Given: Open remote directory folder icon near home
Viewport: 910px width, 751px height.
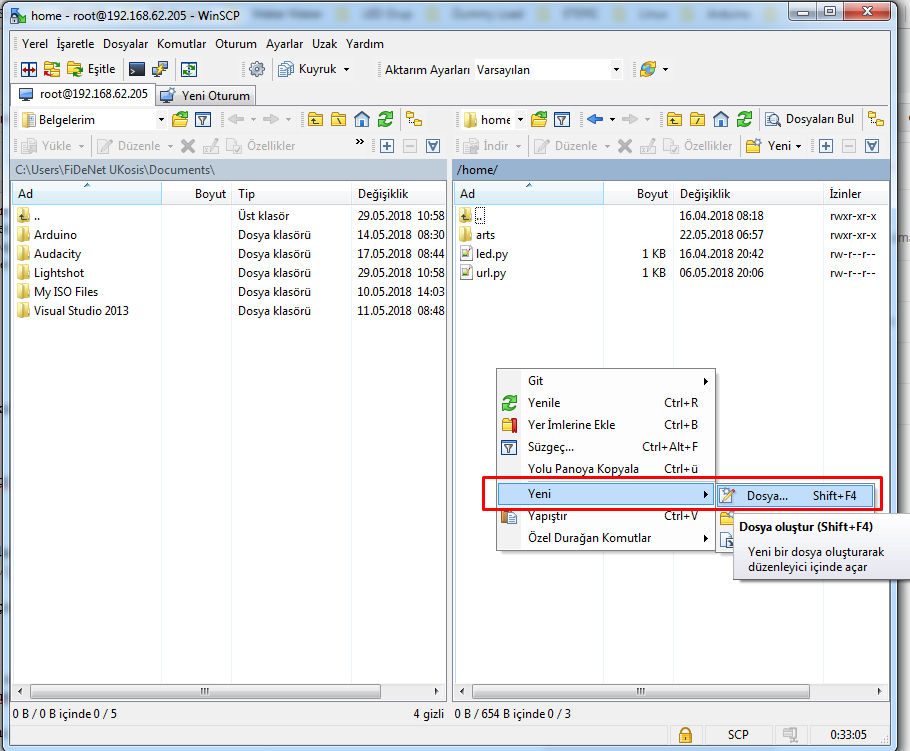Looking at the screenshot, I should [539, 120].
